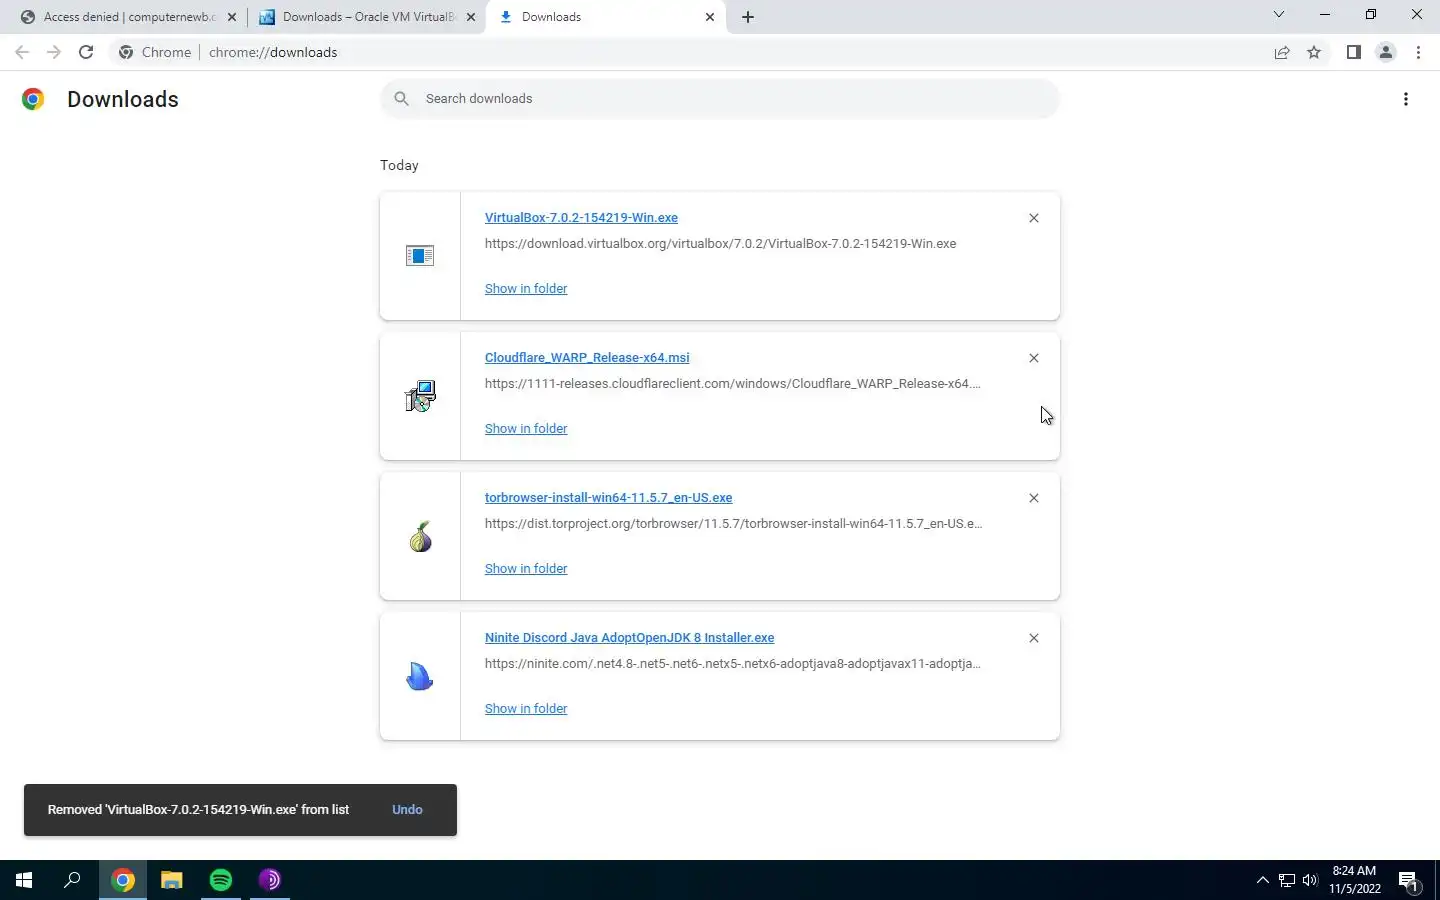
Task: Focus the Search downloads field
Action: [720, 98]
